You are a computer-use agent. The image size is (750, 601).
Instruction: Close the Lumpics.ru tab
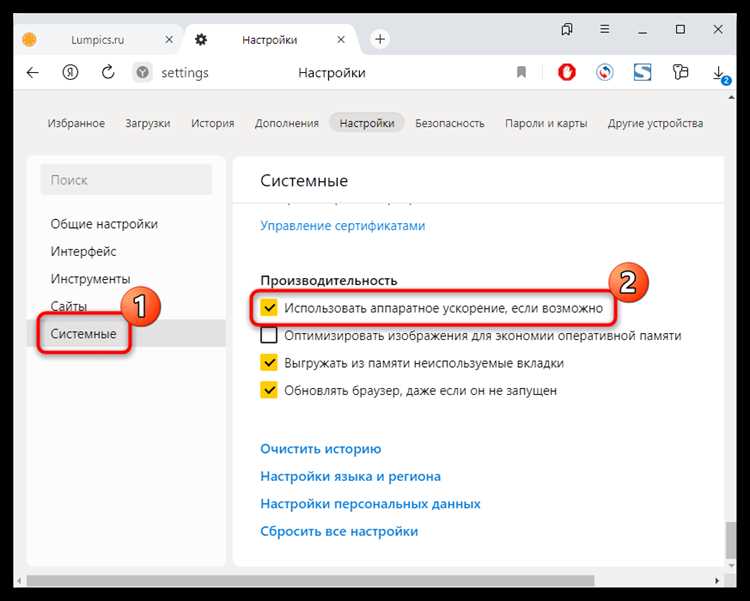coord(169,40)
